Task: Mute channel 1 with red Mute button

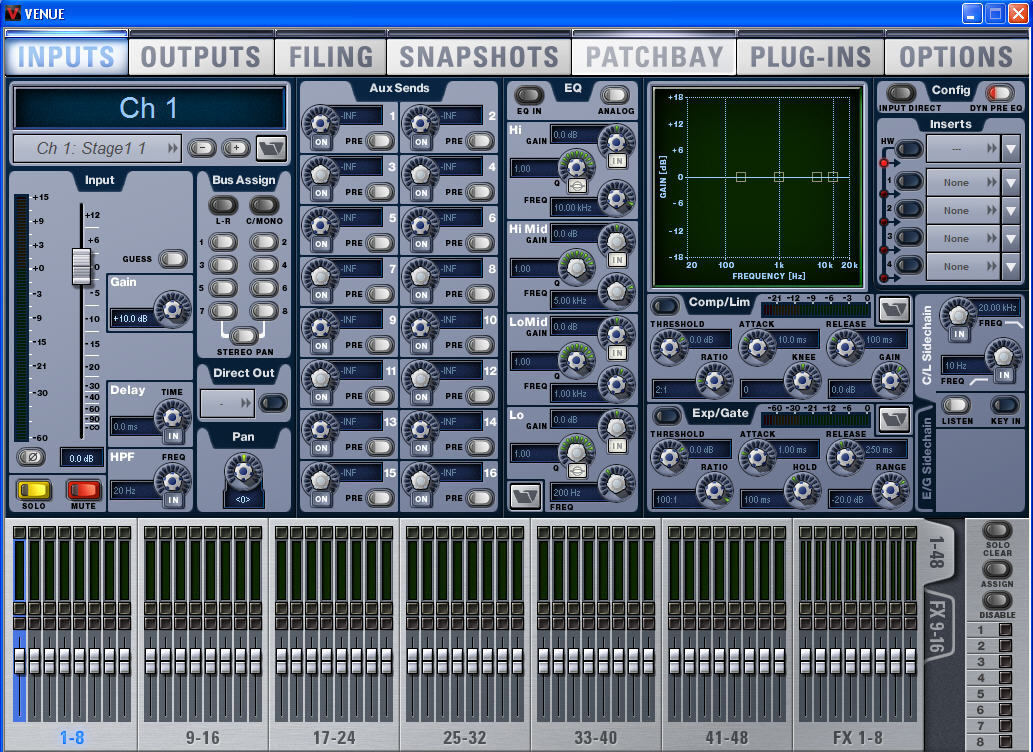Action: click(84, 490)
